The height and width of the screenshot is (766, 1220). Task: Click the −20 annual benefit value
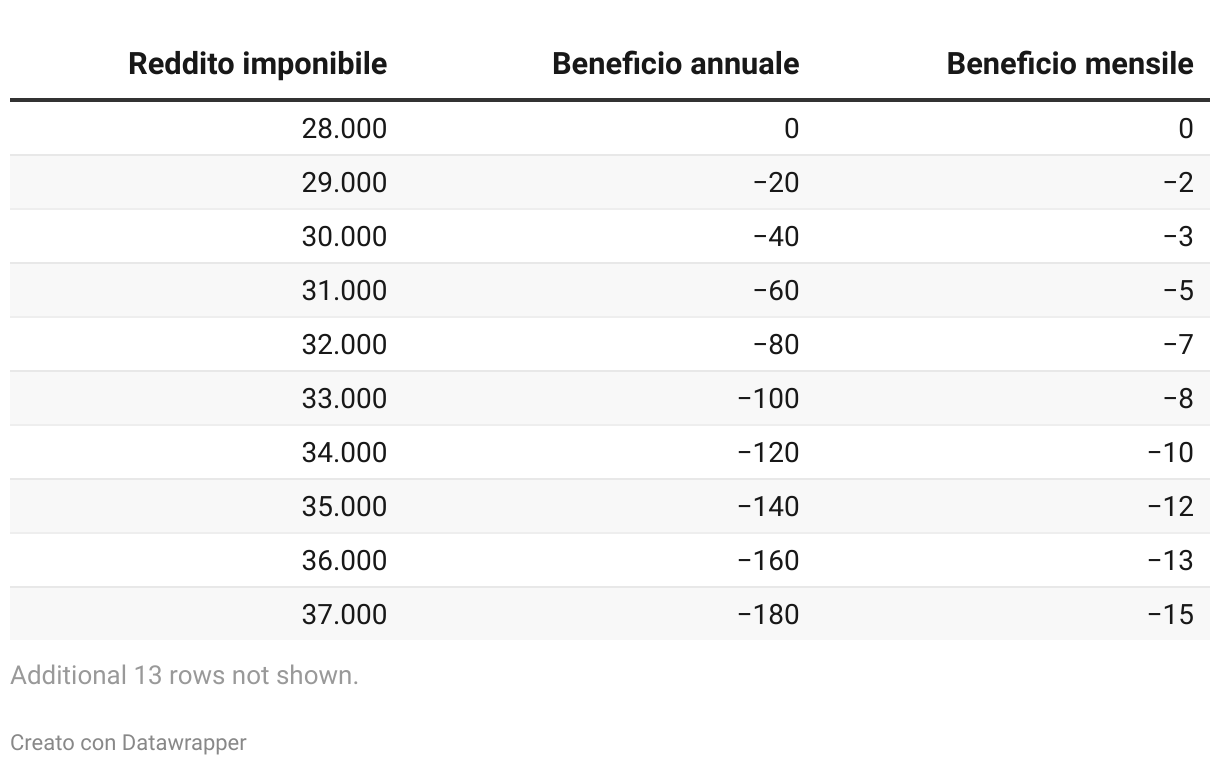pos(776,183)
